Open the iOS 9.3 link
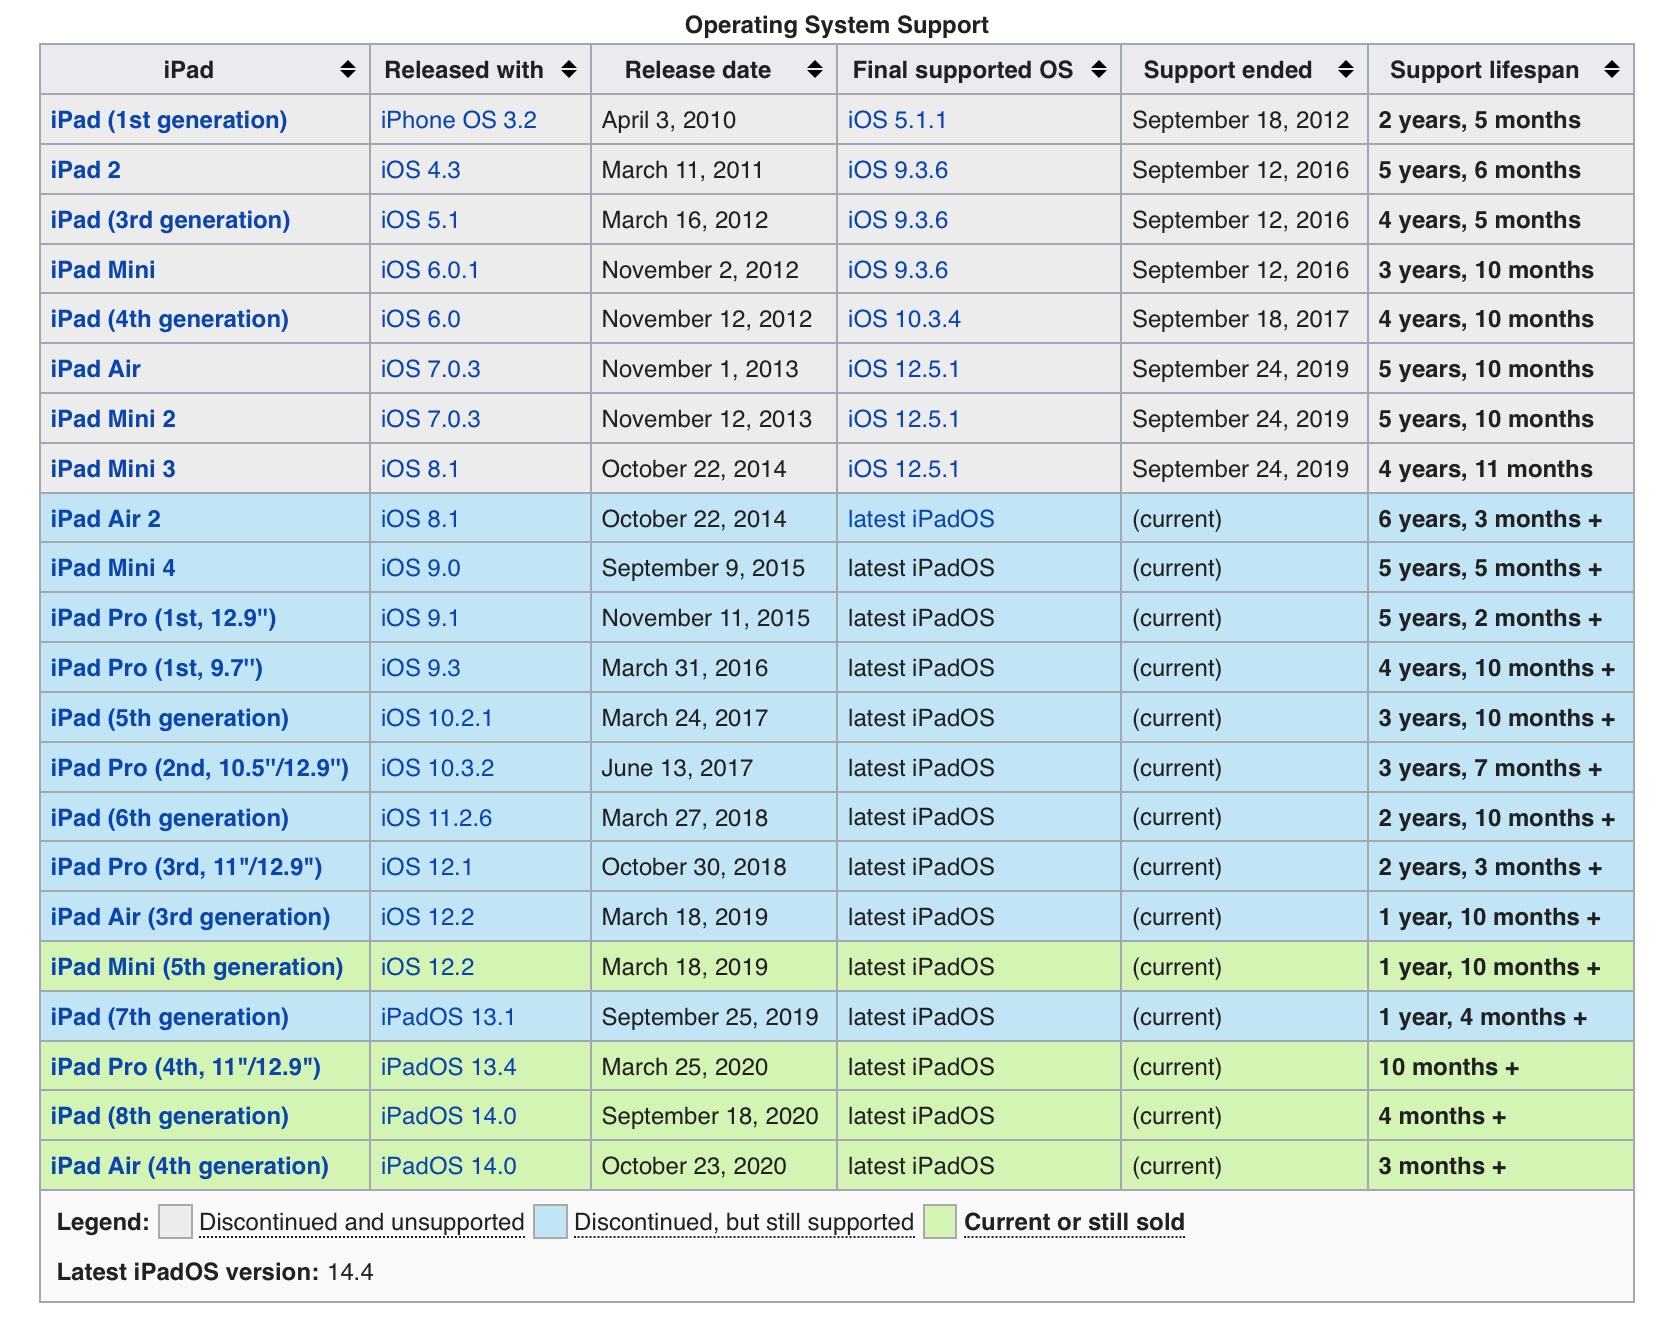The image size is (1678, 1333). [x=421, y=668]
